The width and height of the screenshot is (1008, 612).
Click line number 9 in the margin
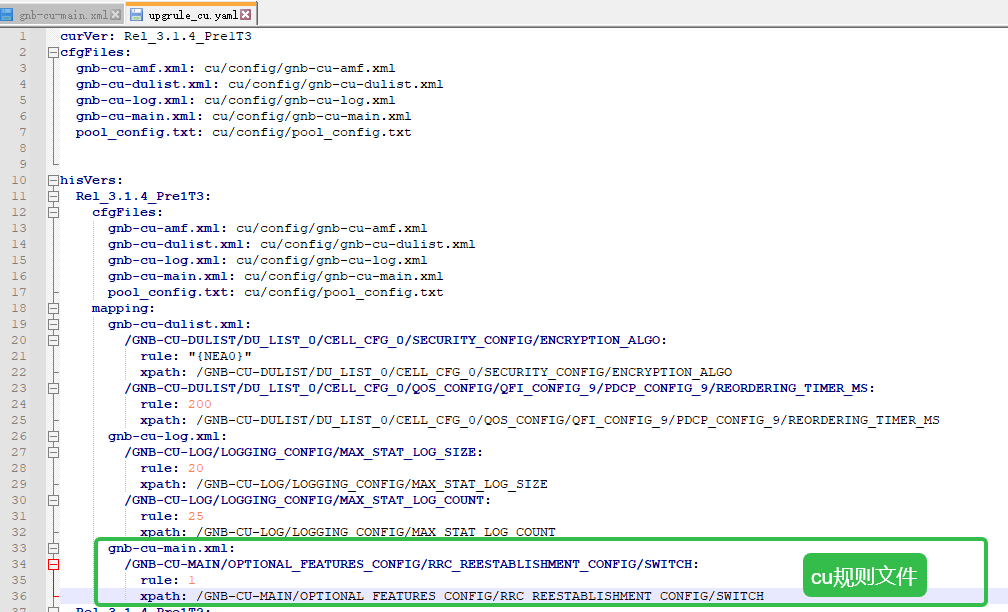[x=22, y=164]
